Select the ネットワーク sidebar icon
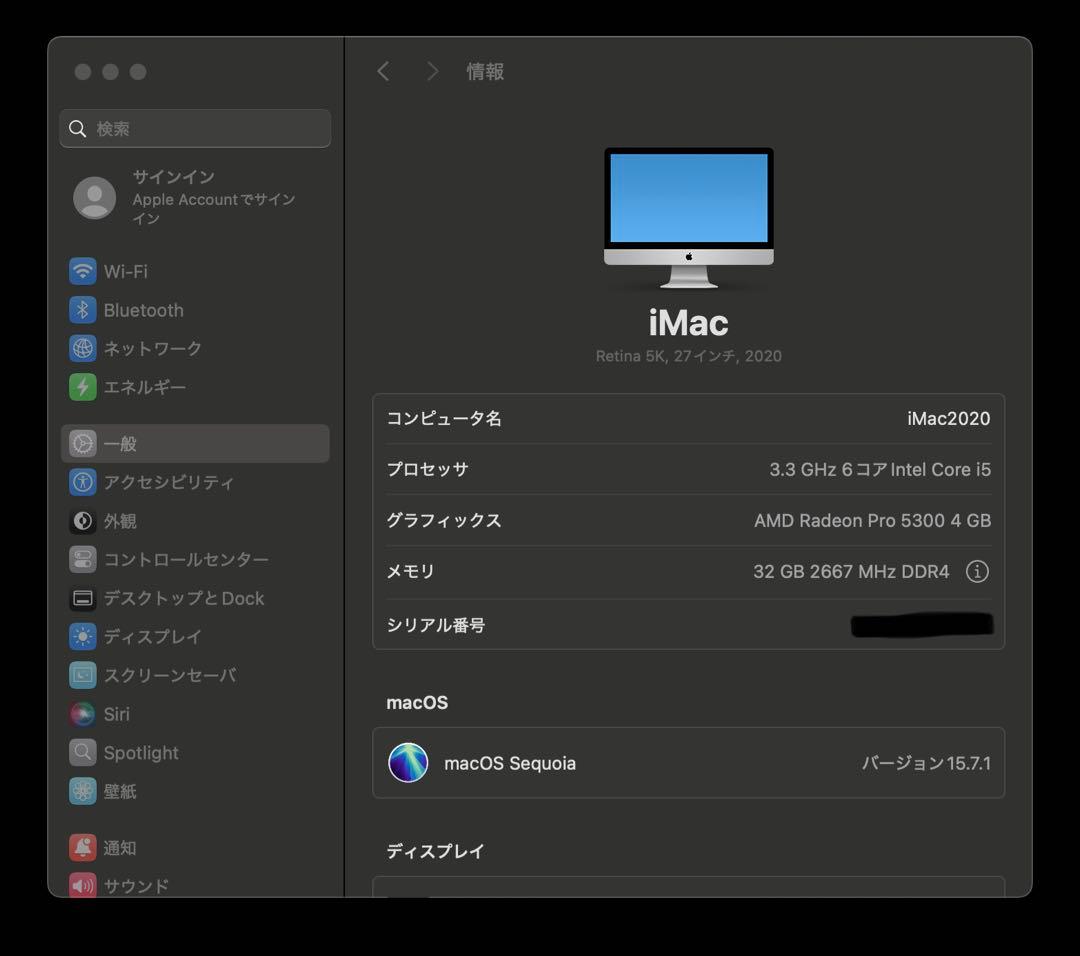The width and height of the screenshot is (1080, 956). pyautogui.click(x=151, y=348)
